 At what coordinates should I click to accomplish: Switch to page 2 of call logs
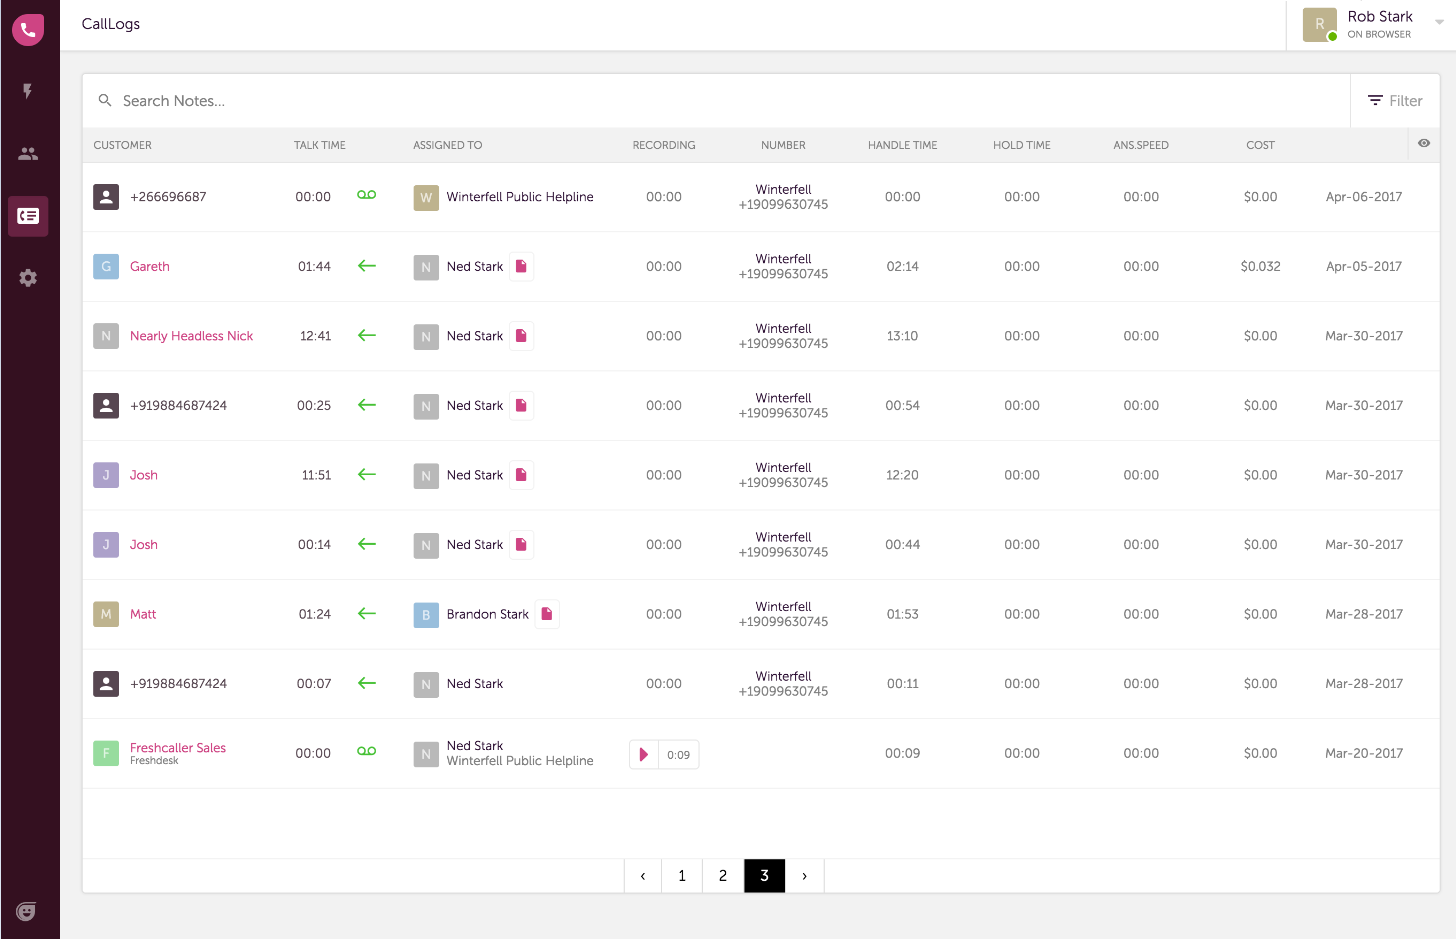[x=723, y=876]
